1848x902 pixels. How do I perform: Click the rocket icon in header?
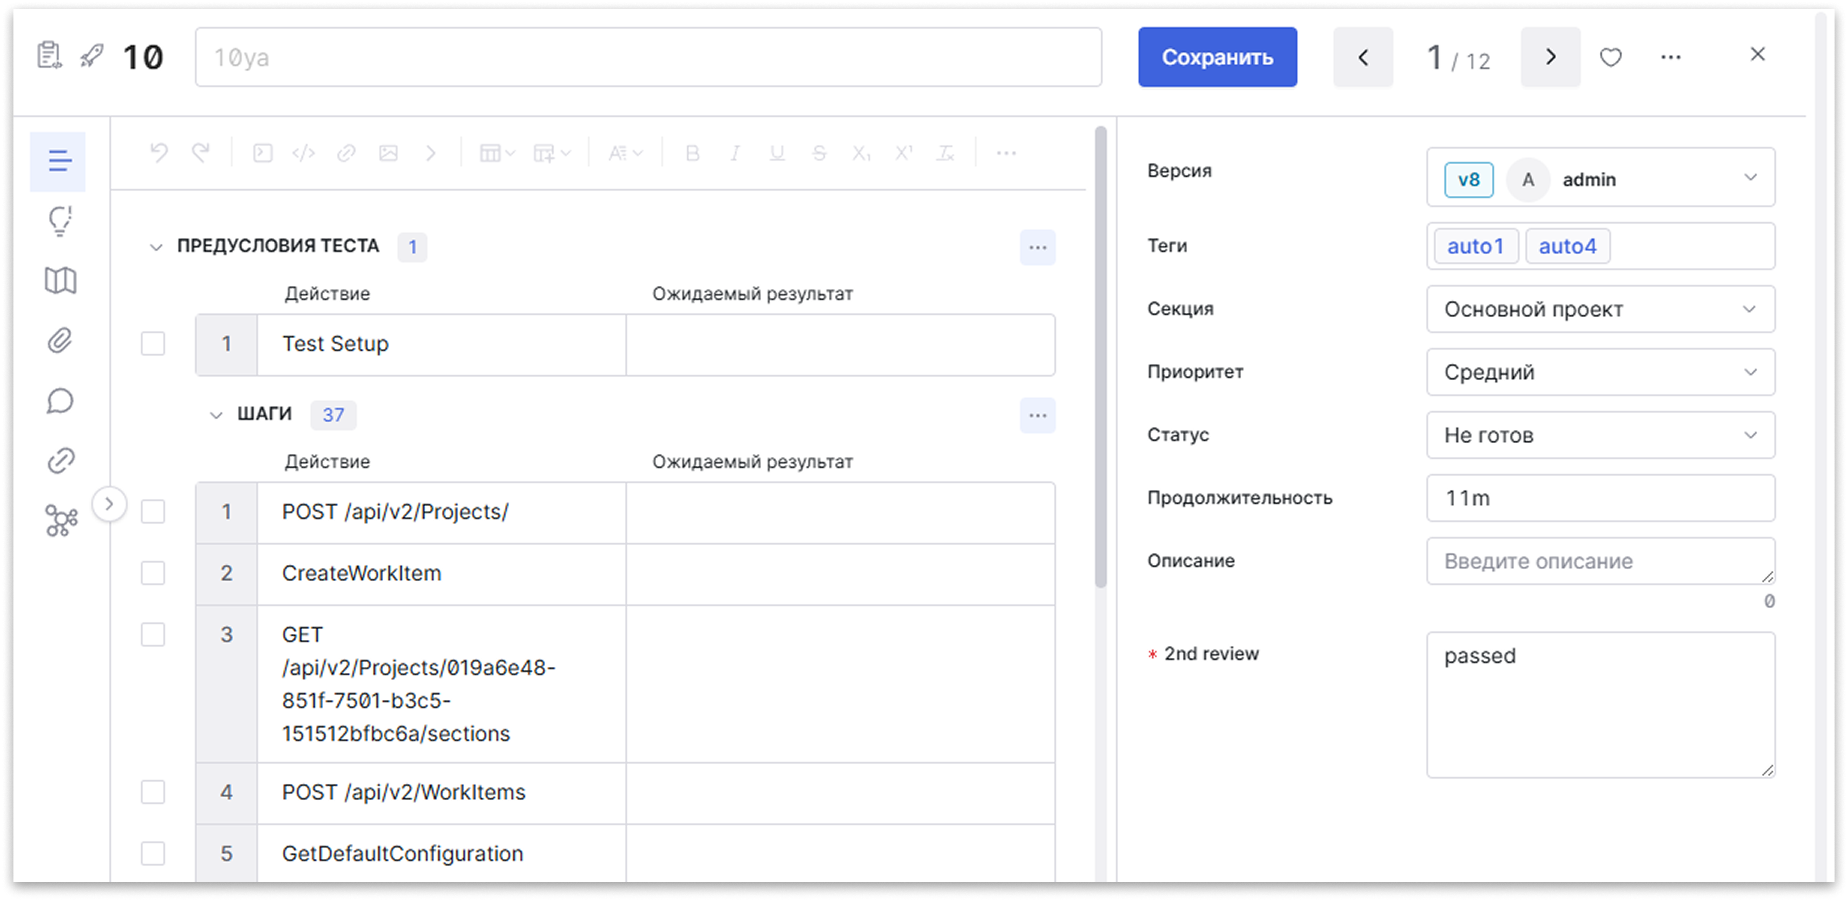click(92, 56)
